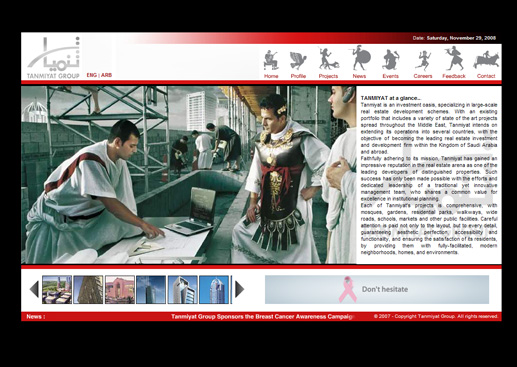Open the first project thumbnail
The width and height of the screenshot is (517, 367).
tap(57, 289)
